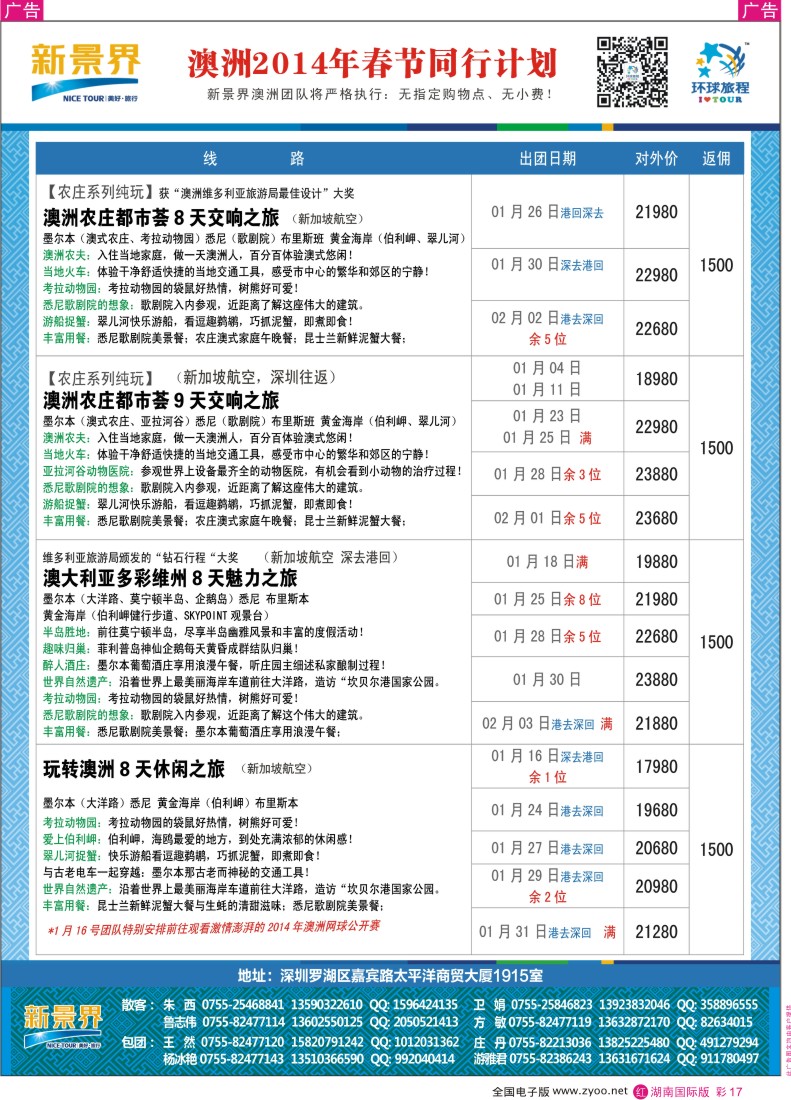Screen dimensions: 791x1100
Task: Click the date 01月31日港去深回满
Action: [547, 932]
